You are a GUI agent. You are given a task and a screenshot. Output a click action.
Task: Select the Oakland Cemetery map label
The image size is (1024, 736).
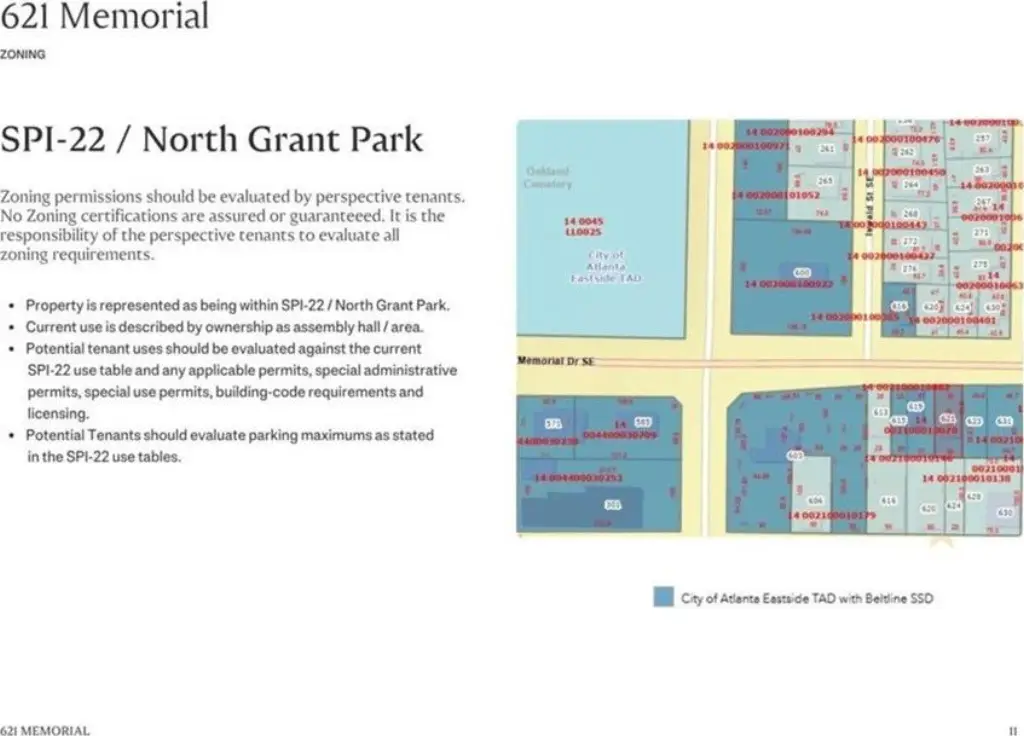pyautogui.click(x=547, y=178)
